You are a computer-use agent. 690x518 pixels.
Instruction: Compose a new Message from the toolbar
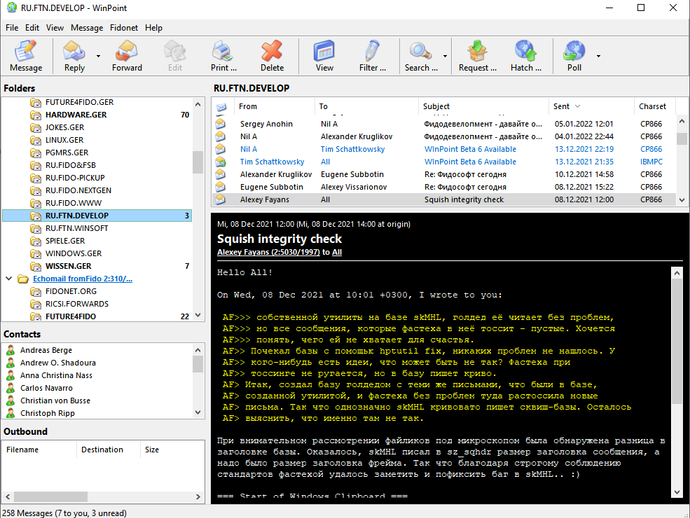pos(26,56)
